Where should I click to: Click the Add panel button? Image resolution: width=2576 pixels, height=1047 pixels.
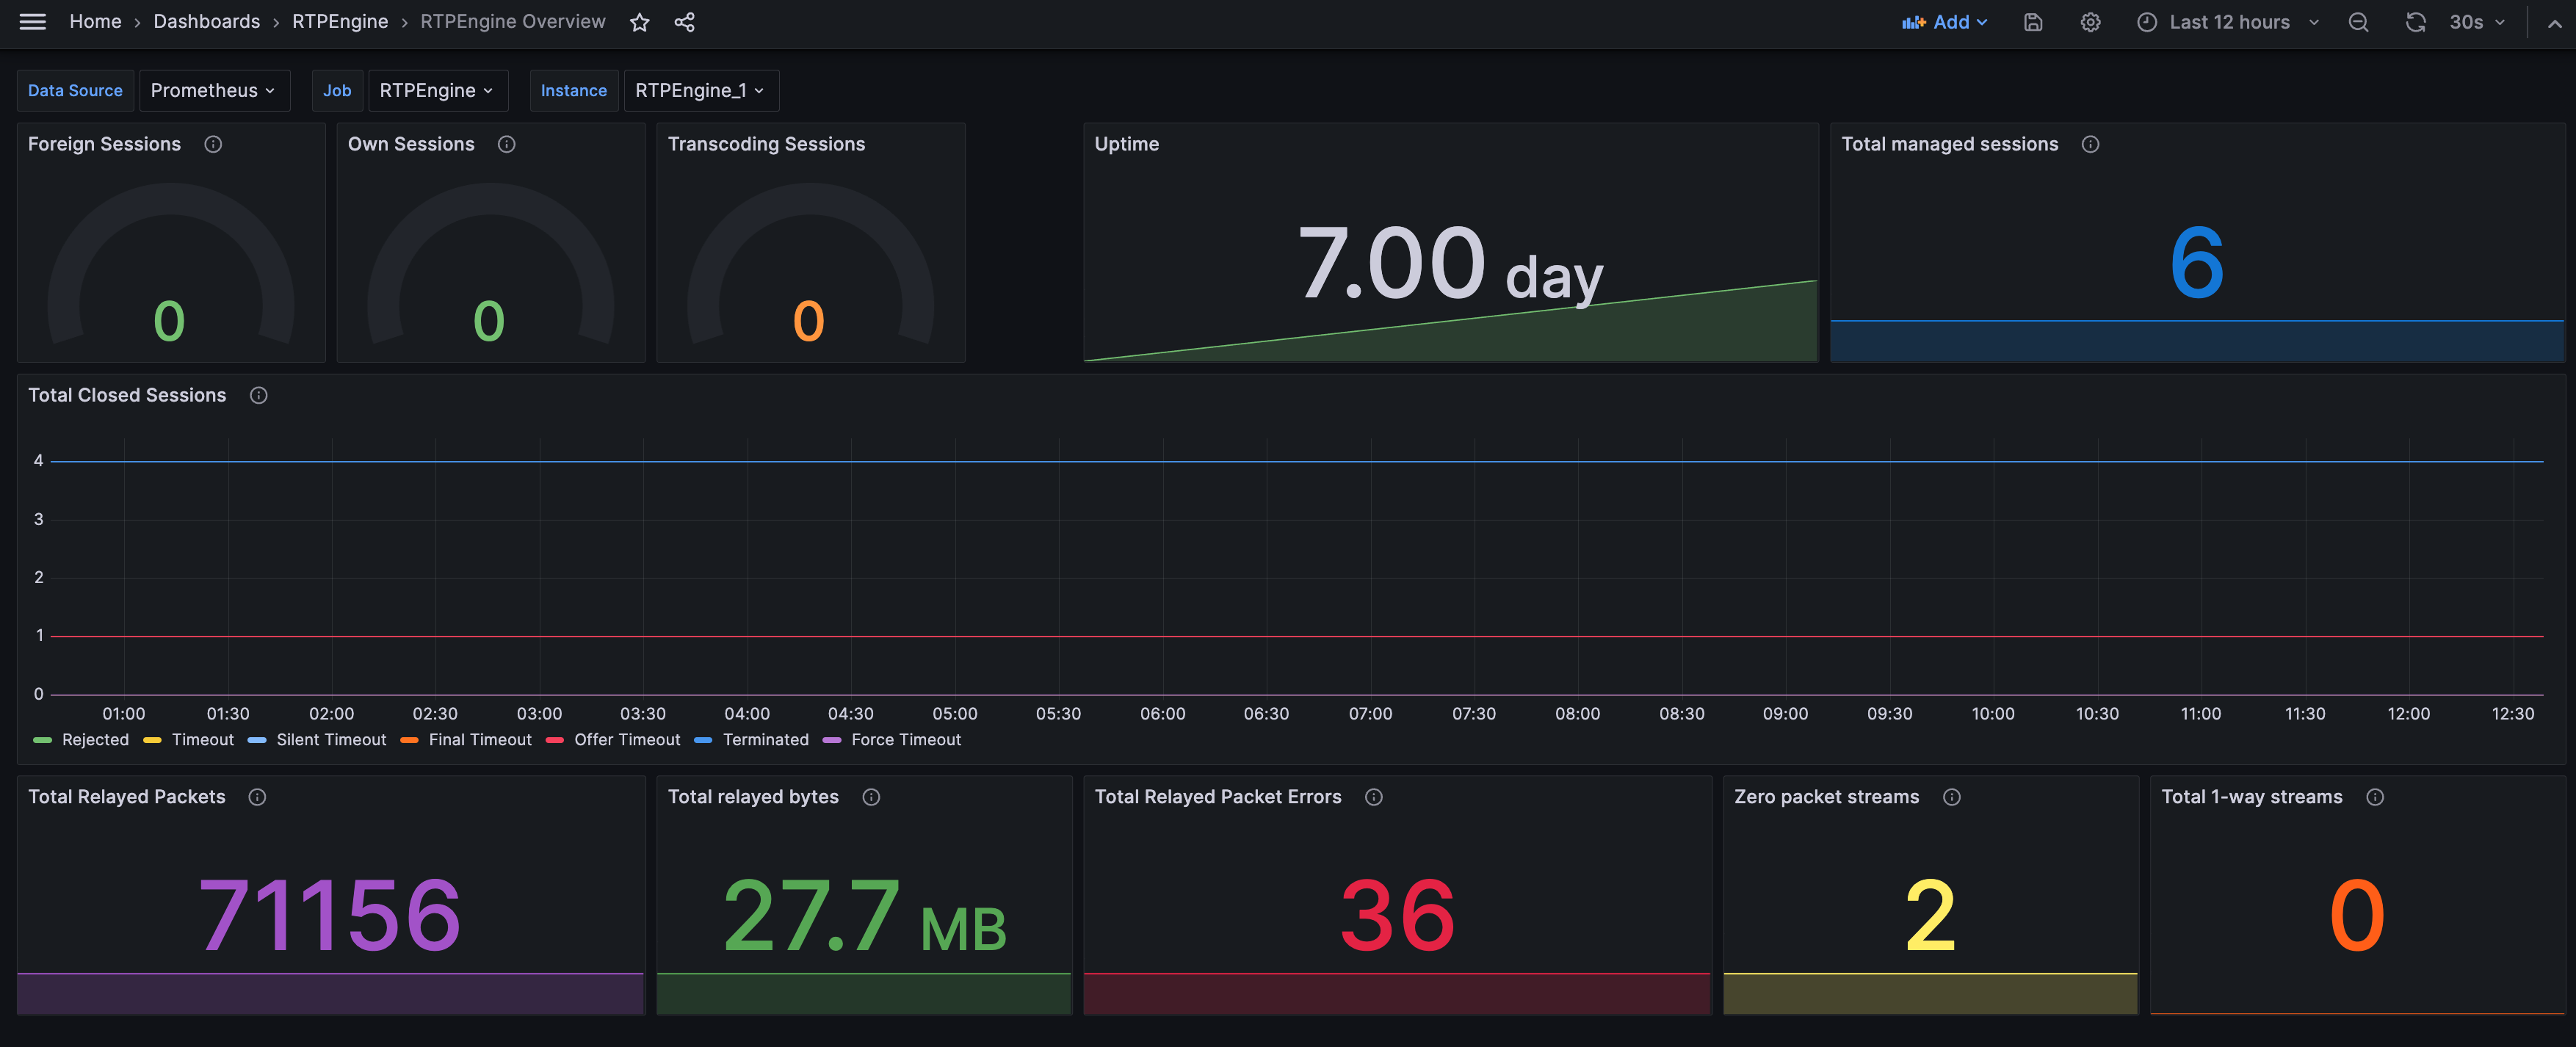(x=1944, y=22)
